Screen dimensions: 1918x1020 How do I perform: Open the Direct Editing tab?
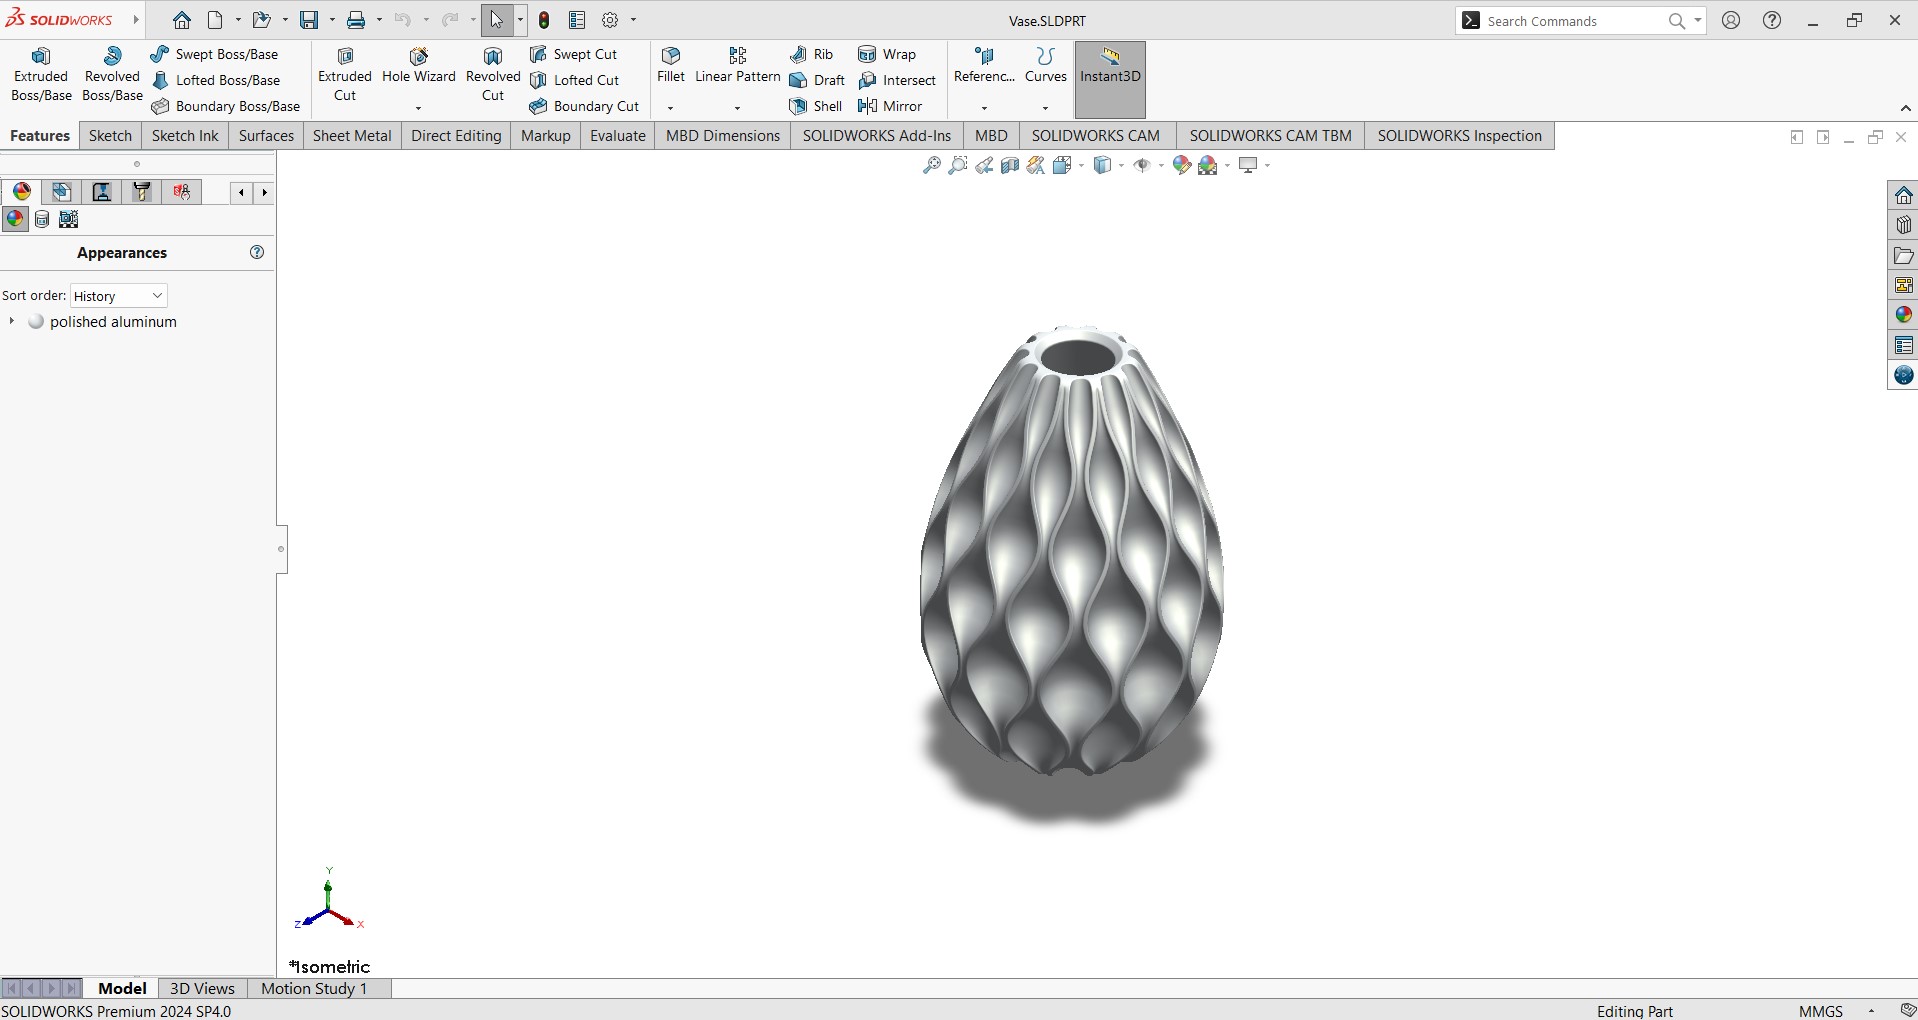(x=456, y=136)
